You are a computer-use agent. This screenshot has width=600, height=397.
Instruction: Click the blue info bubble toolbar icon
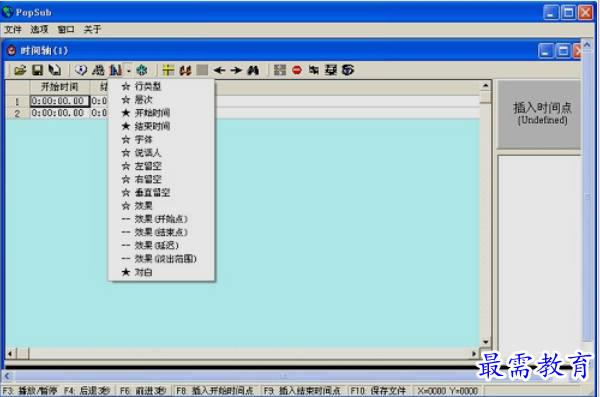point(81,70)
